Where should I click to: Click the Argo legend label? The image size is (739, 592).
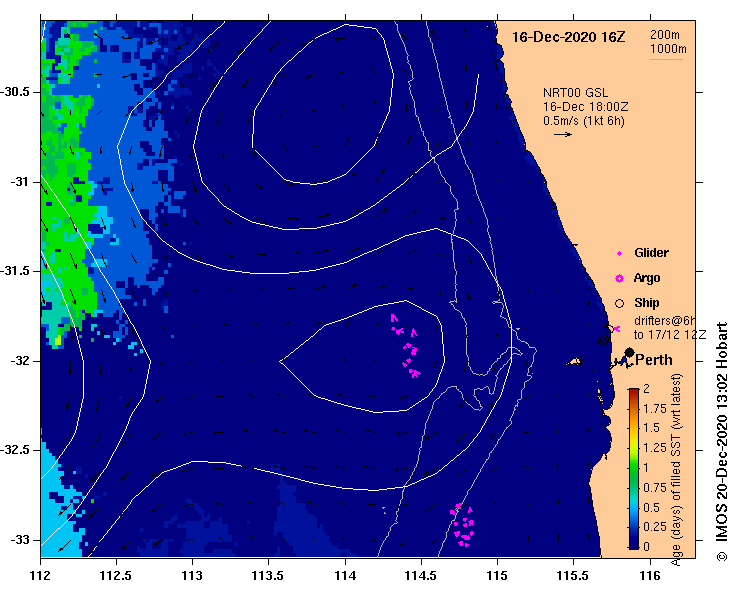click(647, 278)
